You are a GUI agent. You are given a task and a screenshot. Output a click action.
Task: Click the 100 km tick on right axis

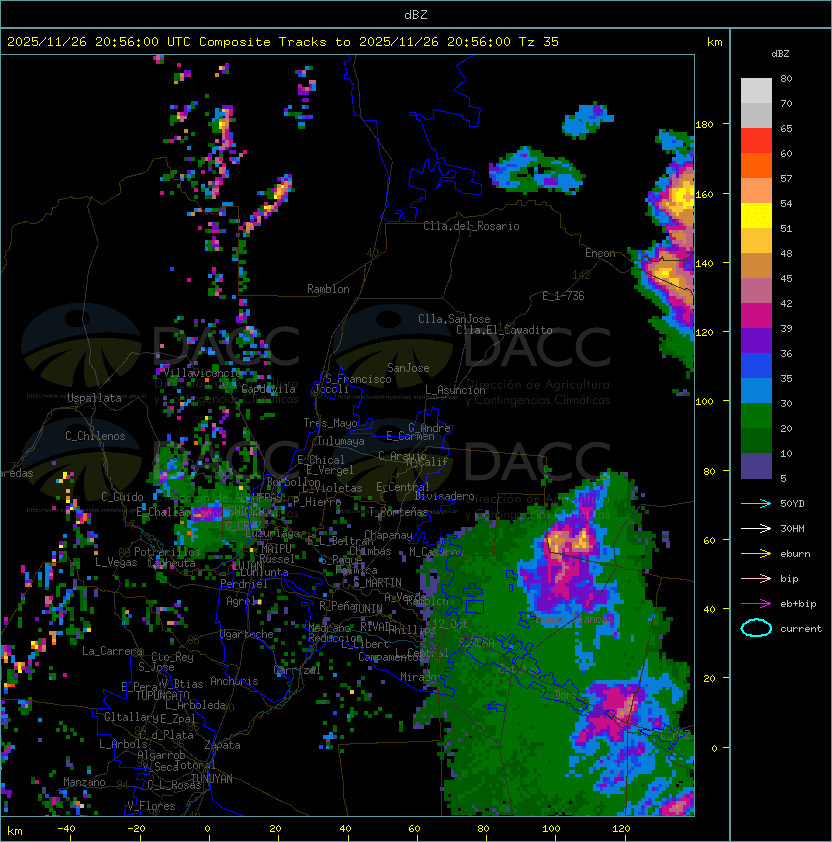[704, 402]
